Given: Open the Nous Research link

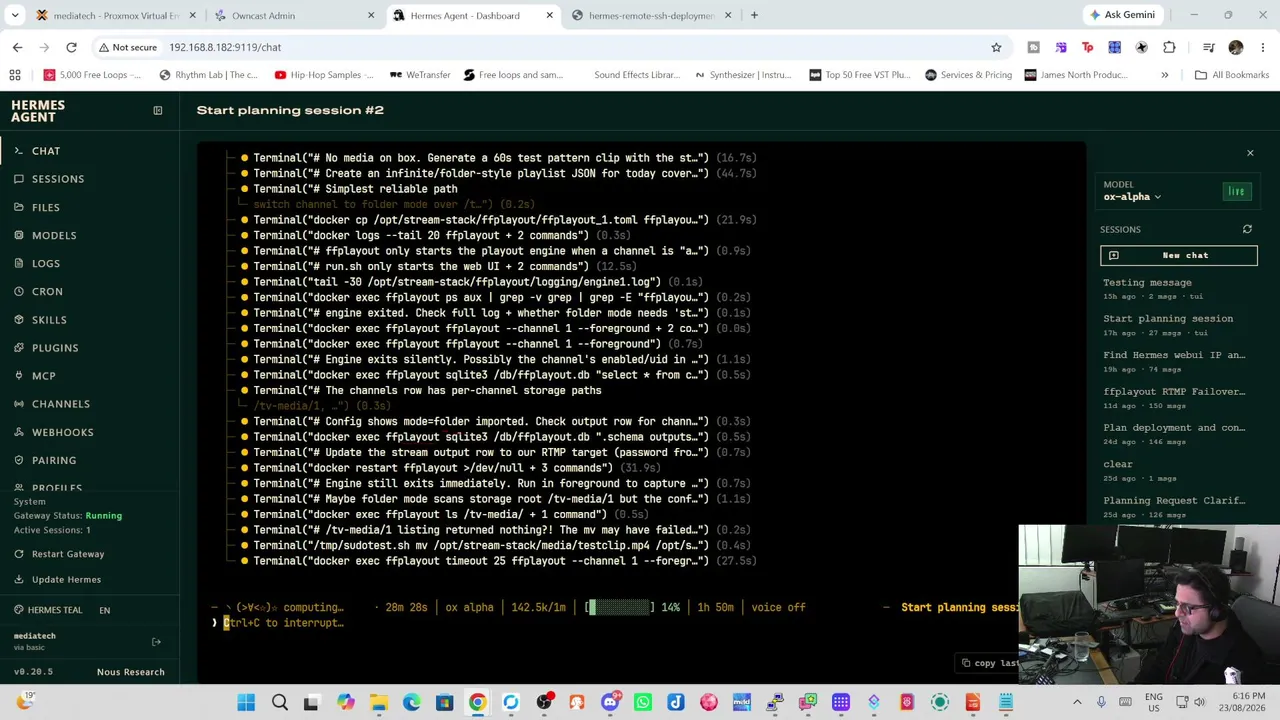Looking at the screenshot, I should pos(130,672).
